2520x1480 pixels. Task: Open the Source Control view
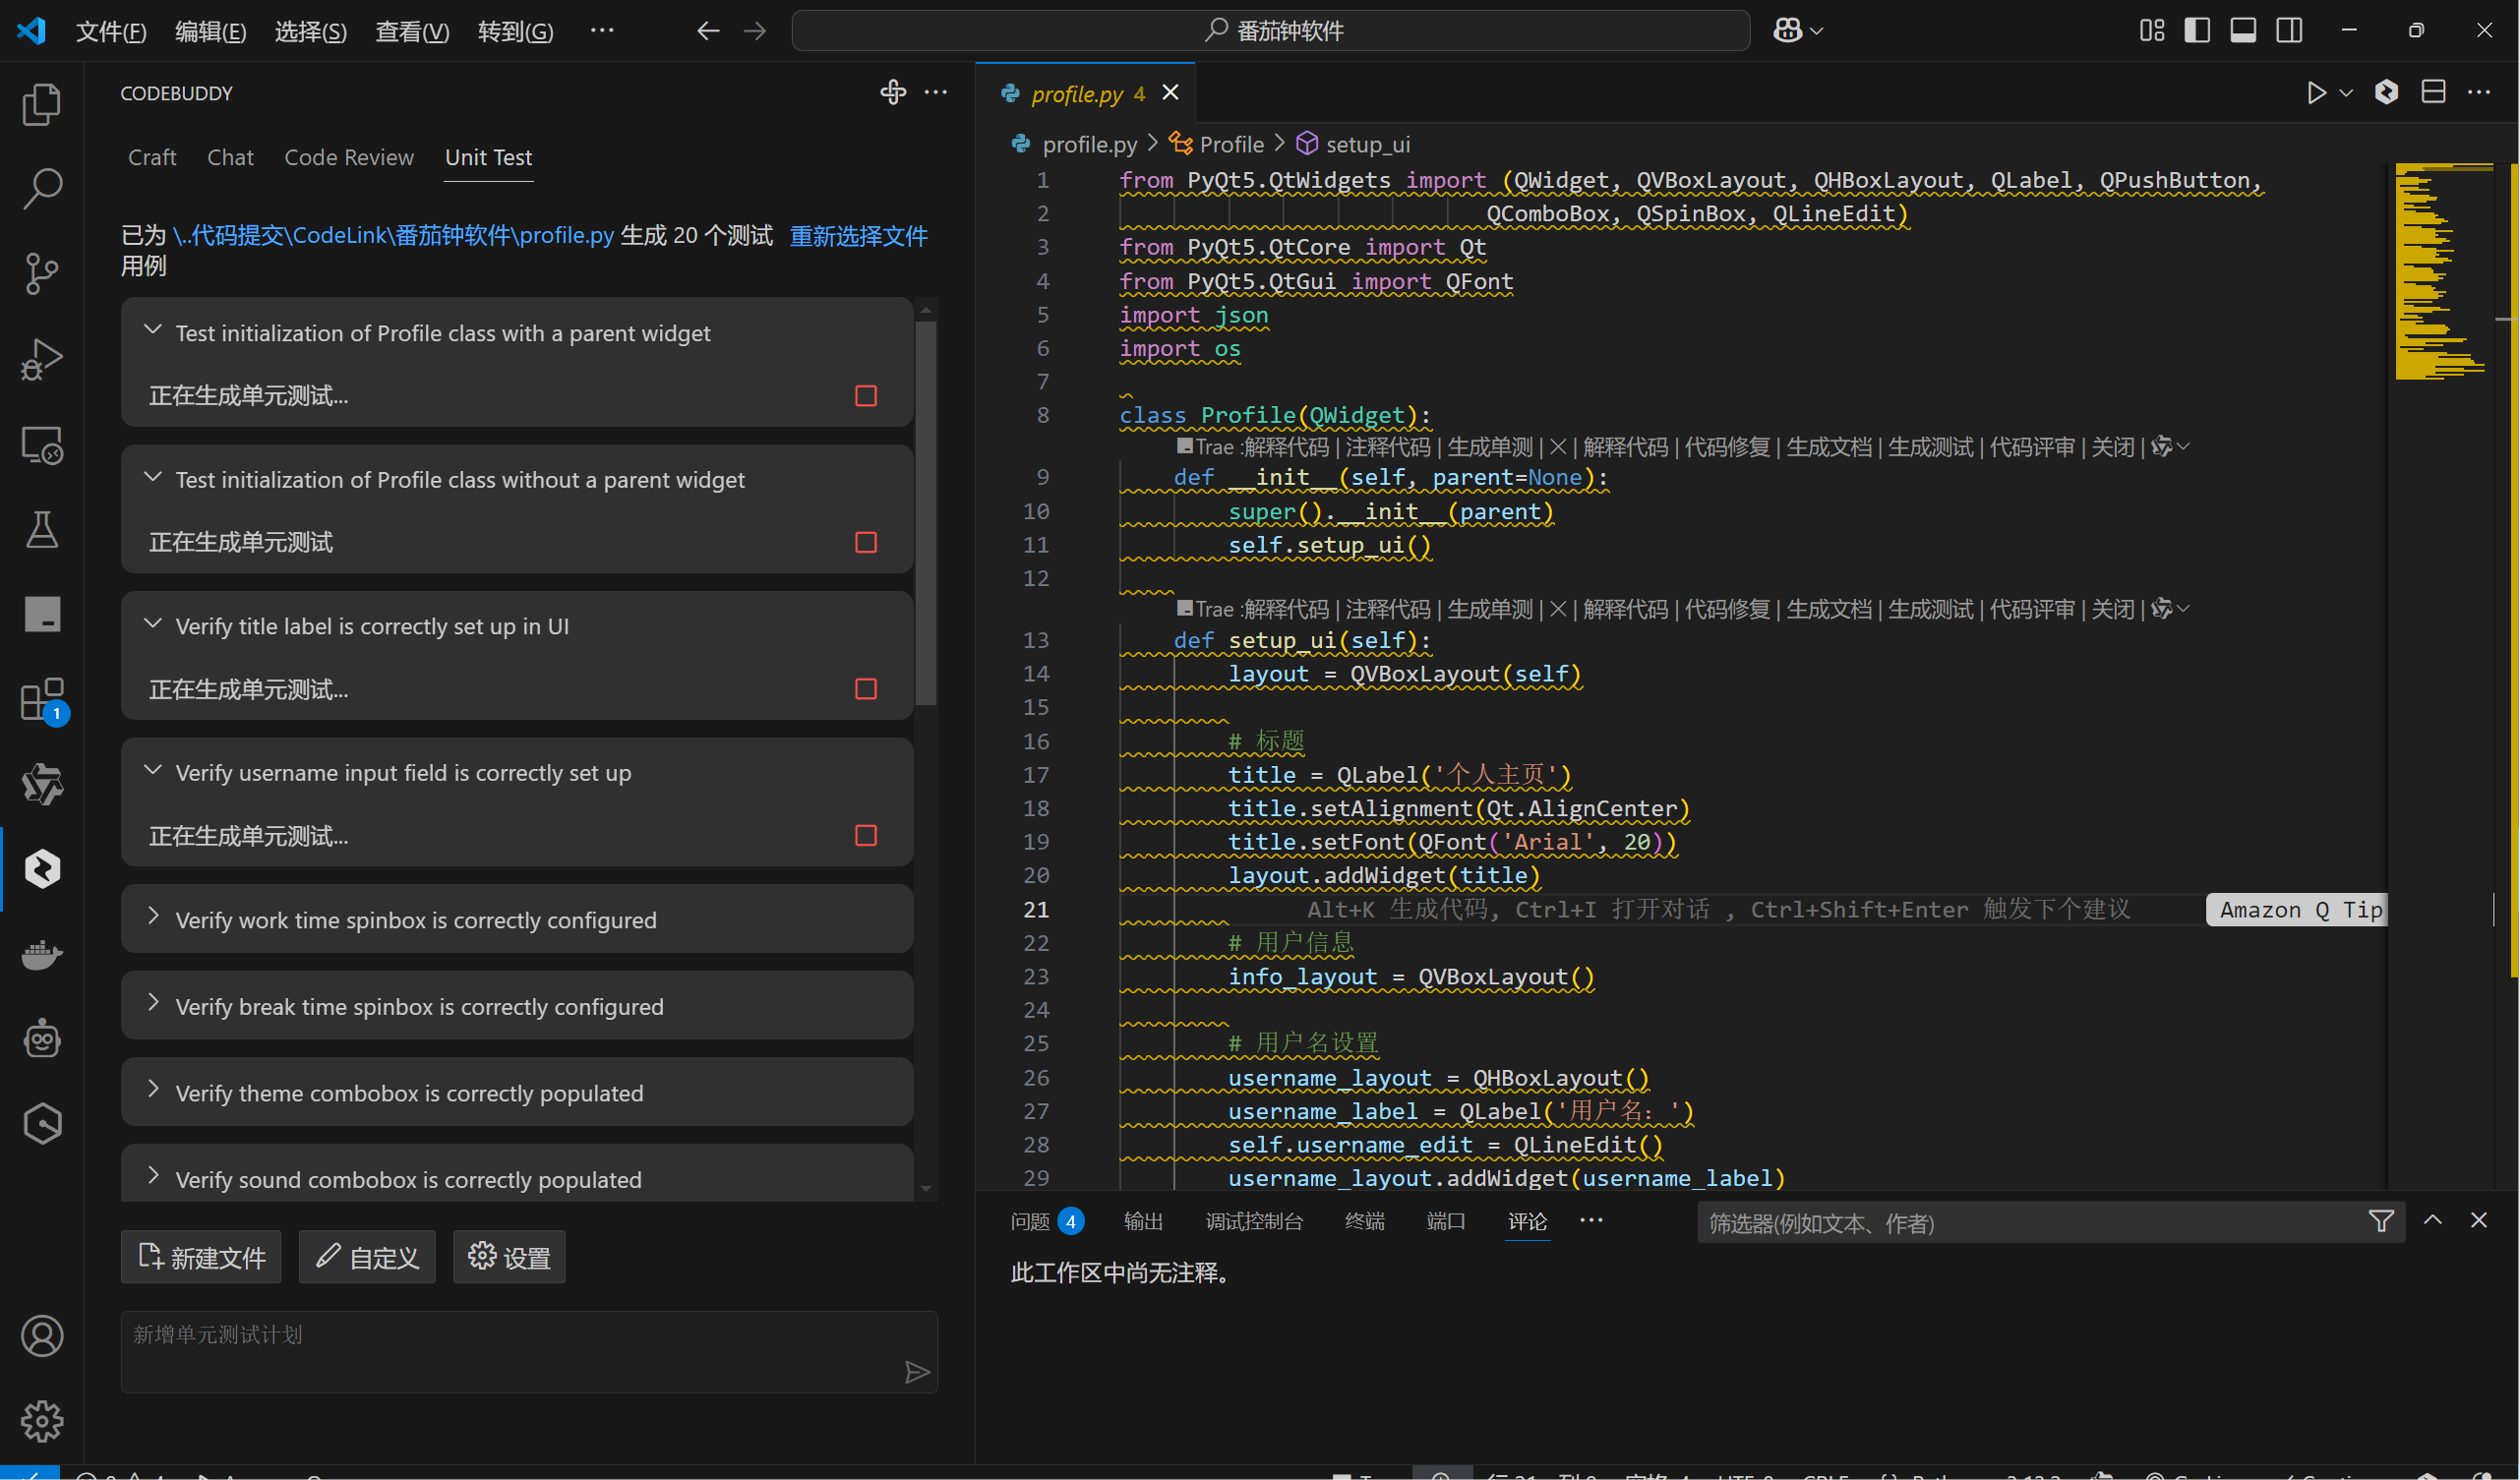tap(42, 273)
